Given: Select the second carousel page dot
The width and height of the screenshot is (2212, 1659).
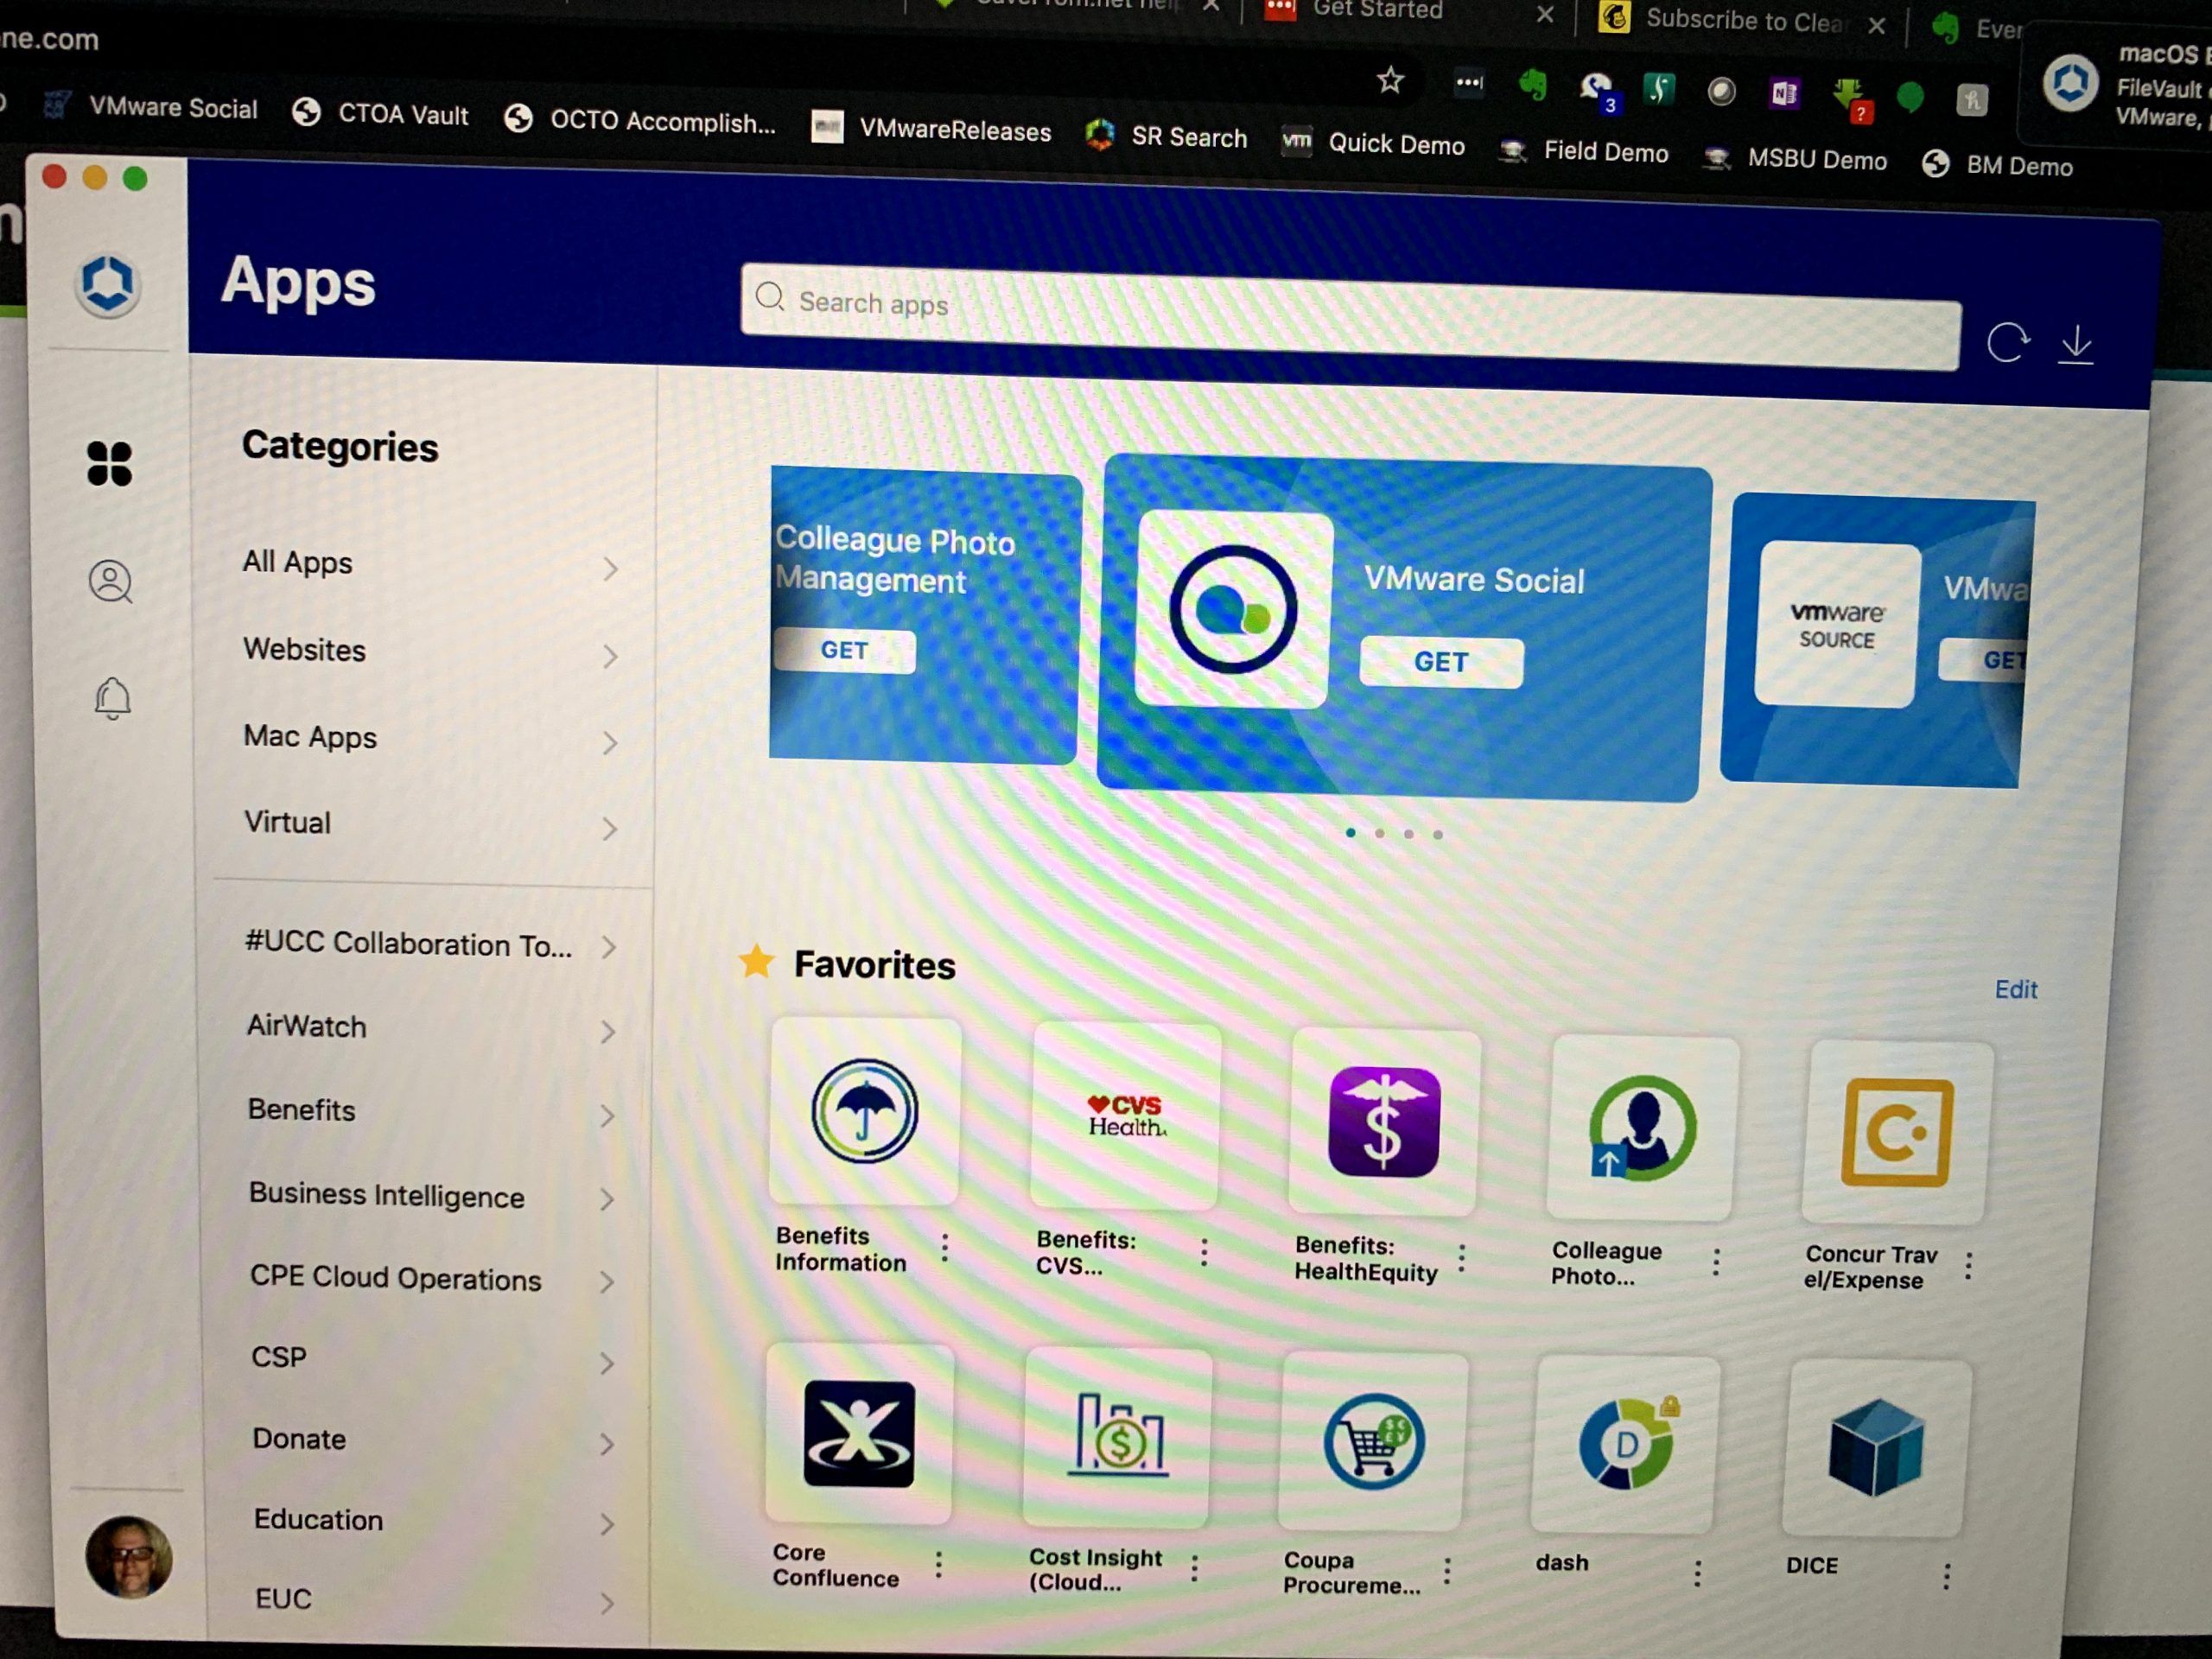Looking at the screenshot, I should [1380, 833].
